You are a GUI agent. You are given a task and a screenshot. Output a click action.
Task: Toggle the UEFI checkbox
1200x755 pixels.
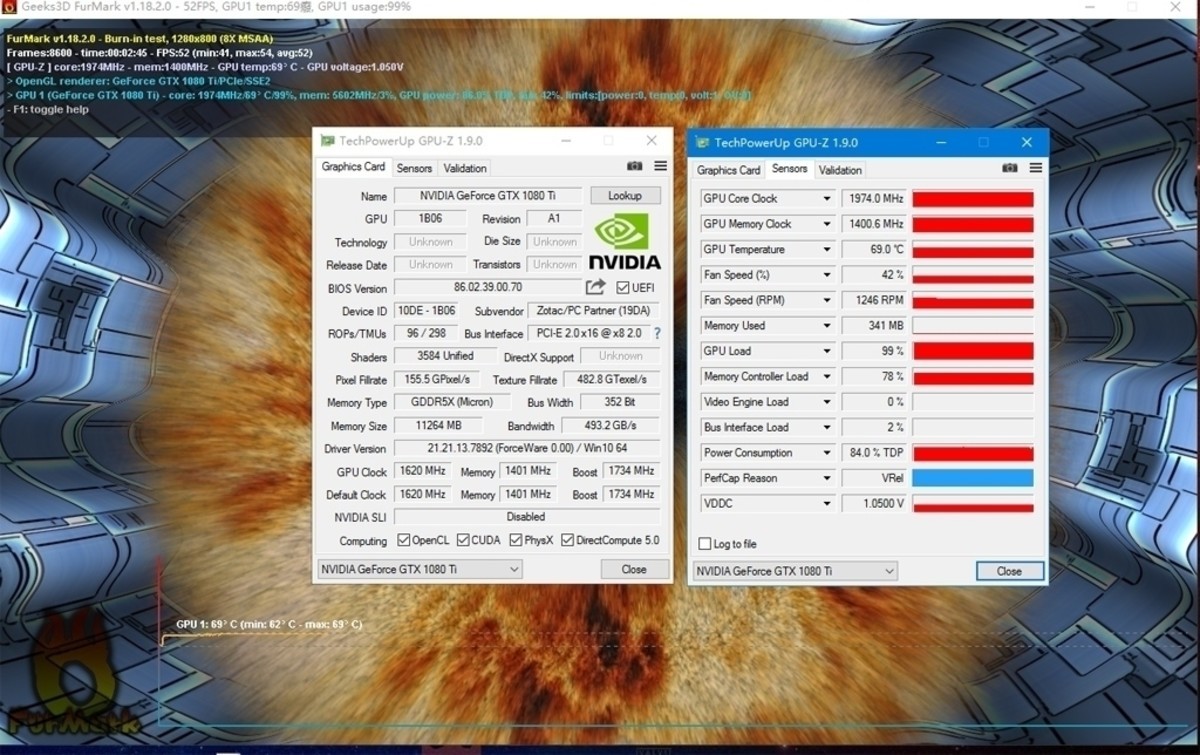(x=622, y=288)
